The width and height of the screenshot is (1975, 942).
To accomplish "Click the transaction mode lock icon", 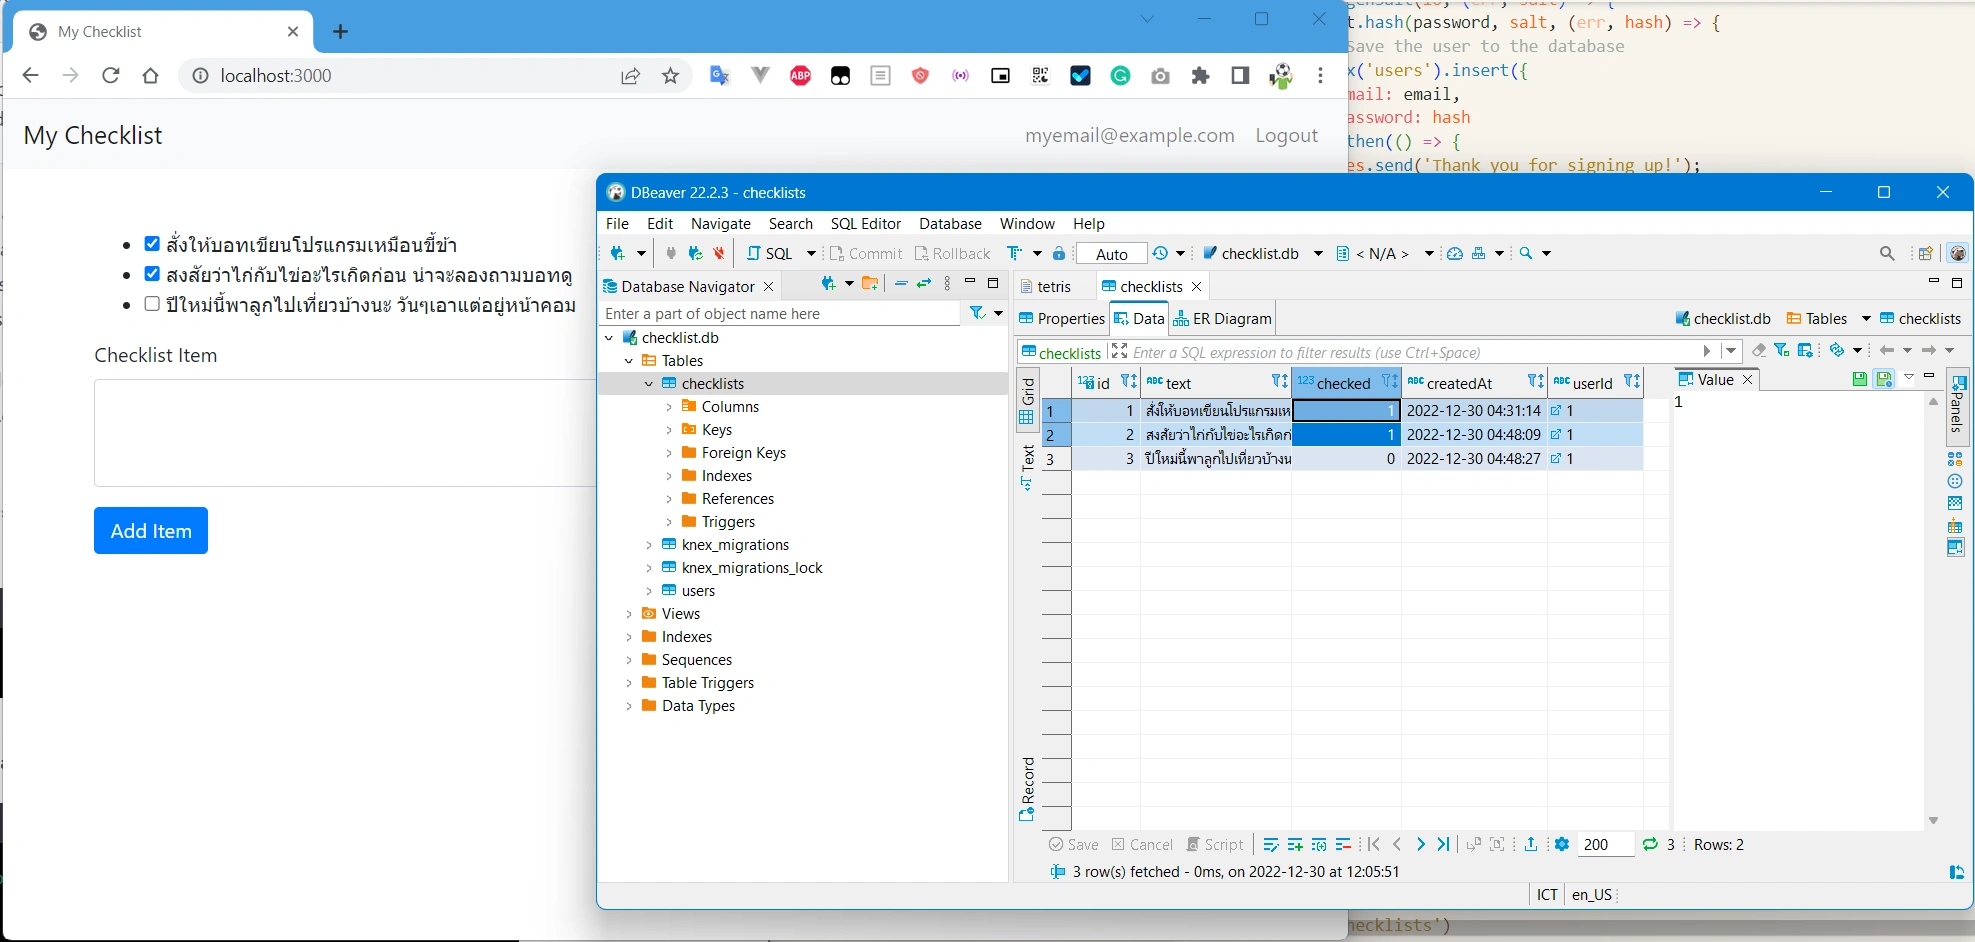I will click(x=1059, y=253).
